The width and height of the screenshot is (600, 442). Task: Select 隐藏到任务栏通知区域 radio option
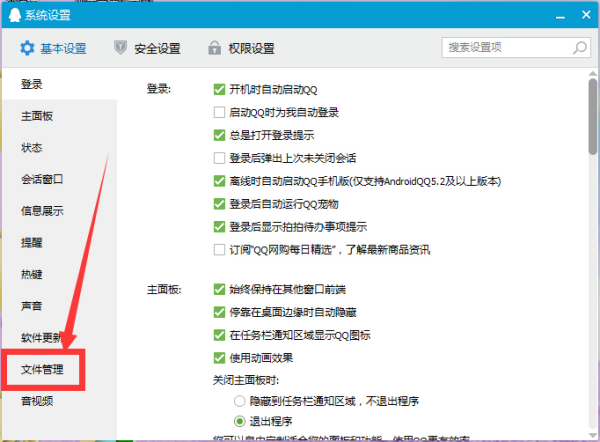(240, 401)
